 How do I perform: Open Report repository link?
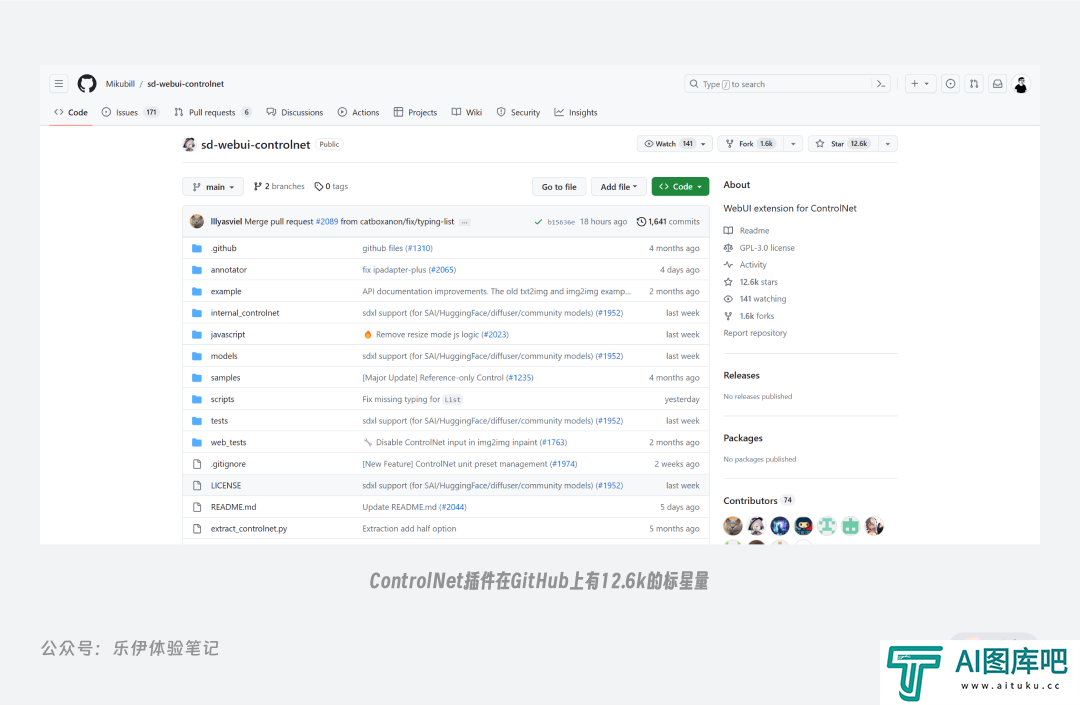pyautogui.click(x=755, y=333)
